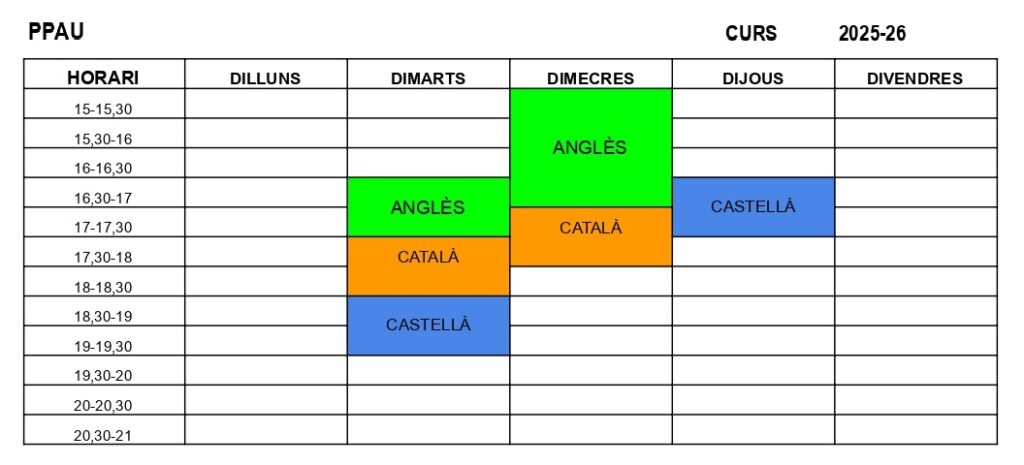Click the blue CASTELLÀ block on Dimarts
Image resolution: width=1024 pixels, height=465 pixels.
click(x=428, y=325)
